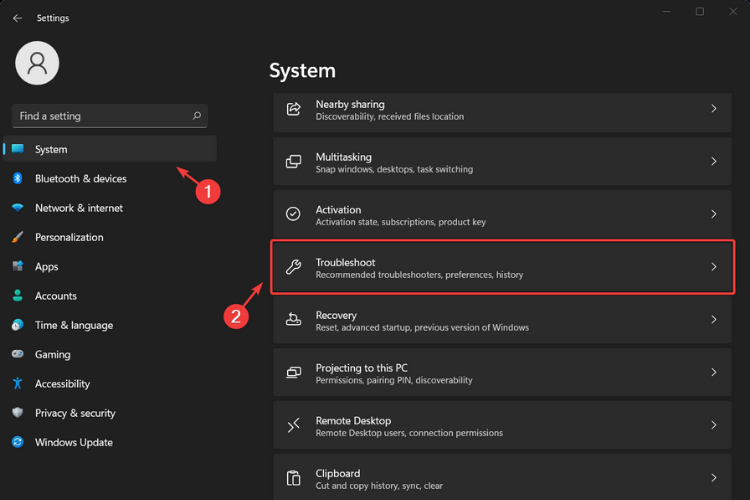Click the Accounts person icon
The height and width of the screenshot is (500, 750).
[x=18, y=295]
